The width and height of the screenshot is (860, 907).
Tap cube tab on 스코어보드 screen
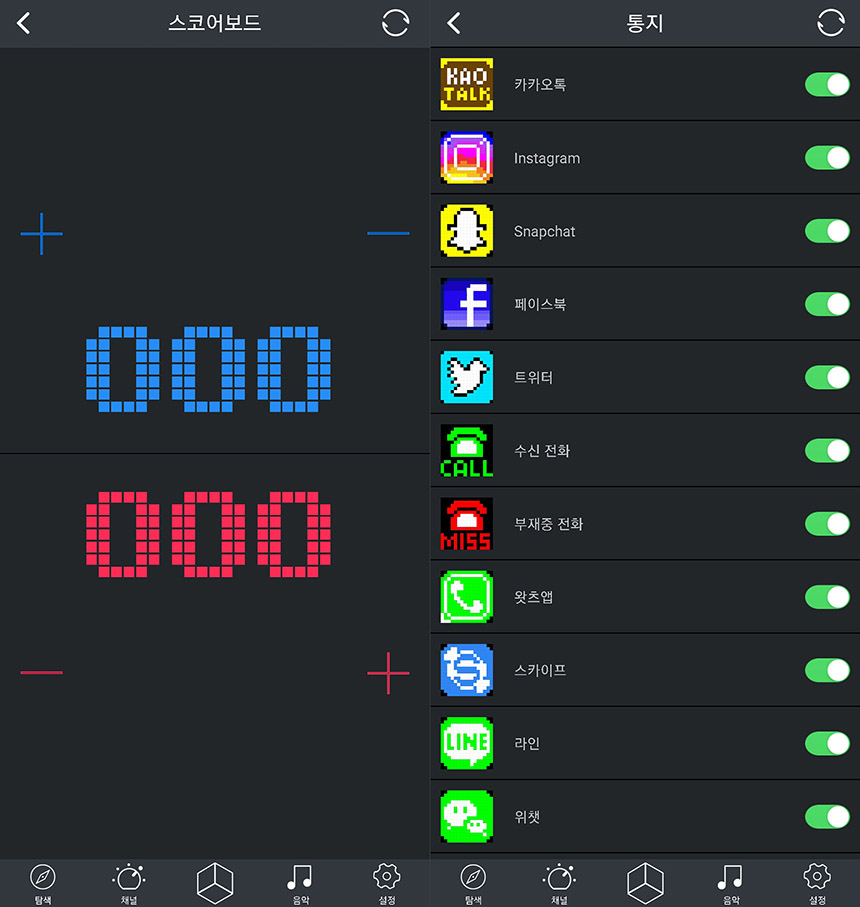(215, 883)
